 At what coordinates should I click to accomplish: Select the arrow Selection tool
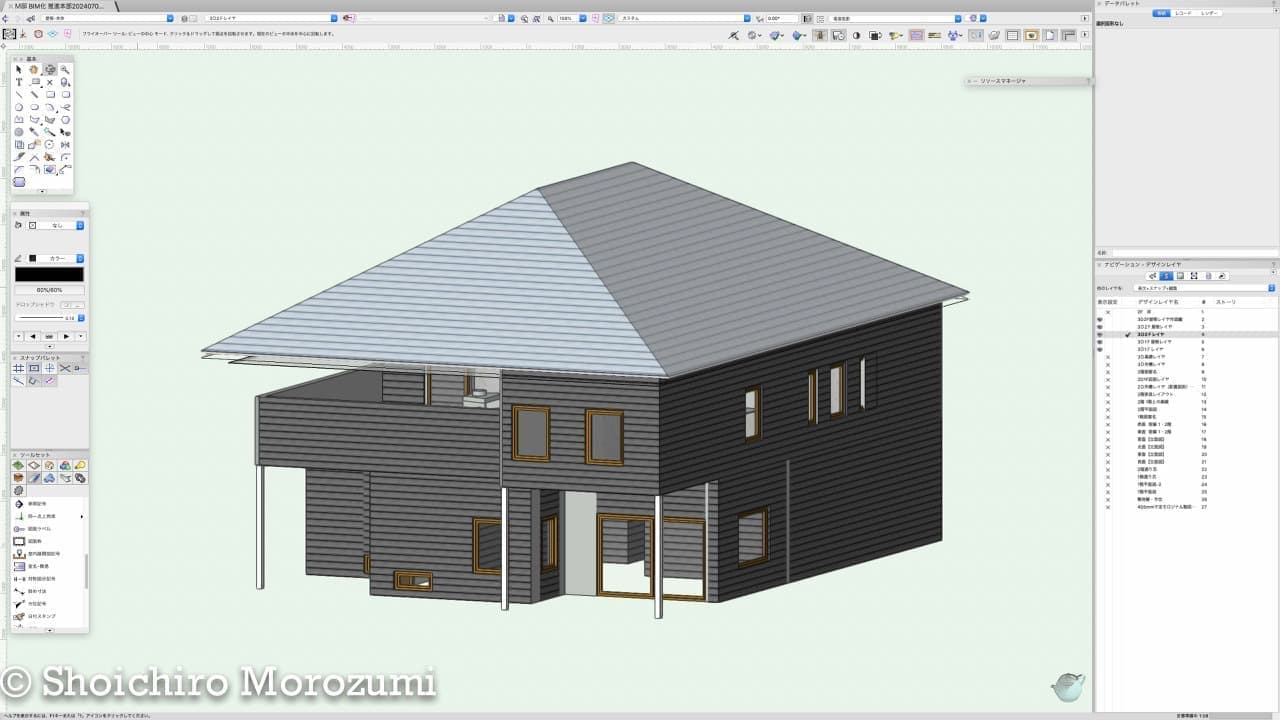tap(19, 70)
